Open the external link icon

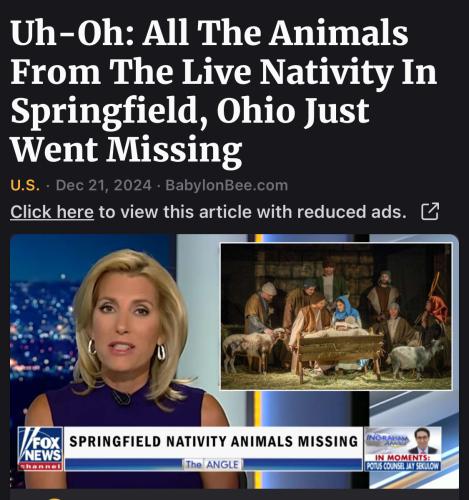(430, 212)
